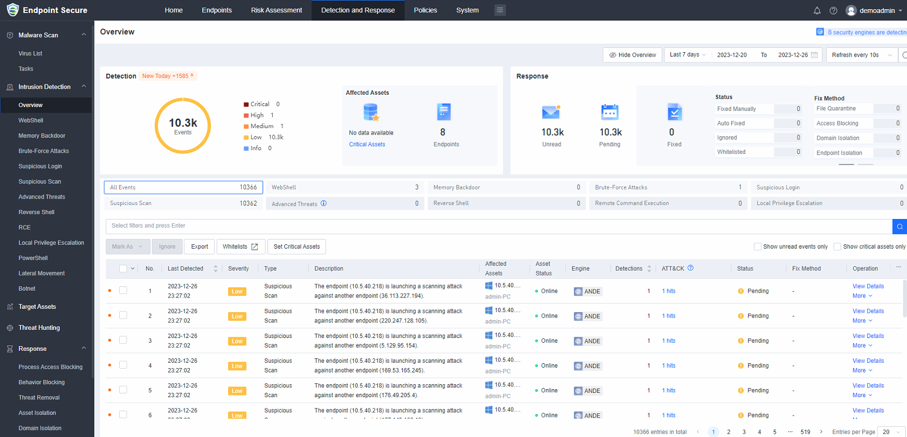Click the Intrusion Detection sidebar icon

pyautogui.click(x=10, y=87)
